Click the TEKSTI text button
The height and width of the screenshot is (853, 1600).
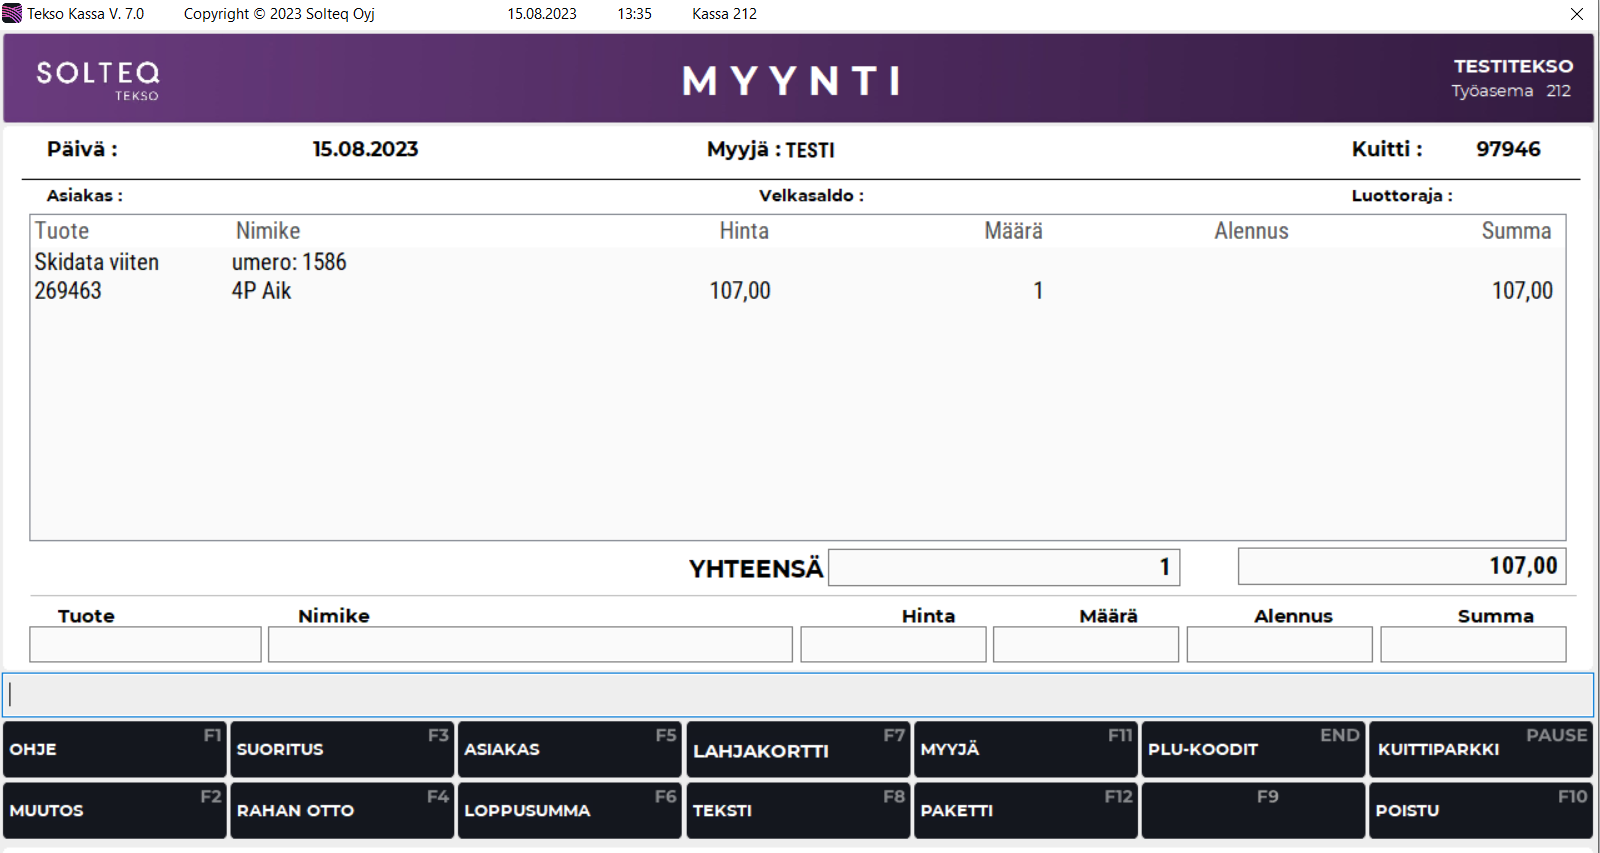pos(797,810)
